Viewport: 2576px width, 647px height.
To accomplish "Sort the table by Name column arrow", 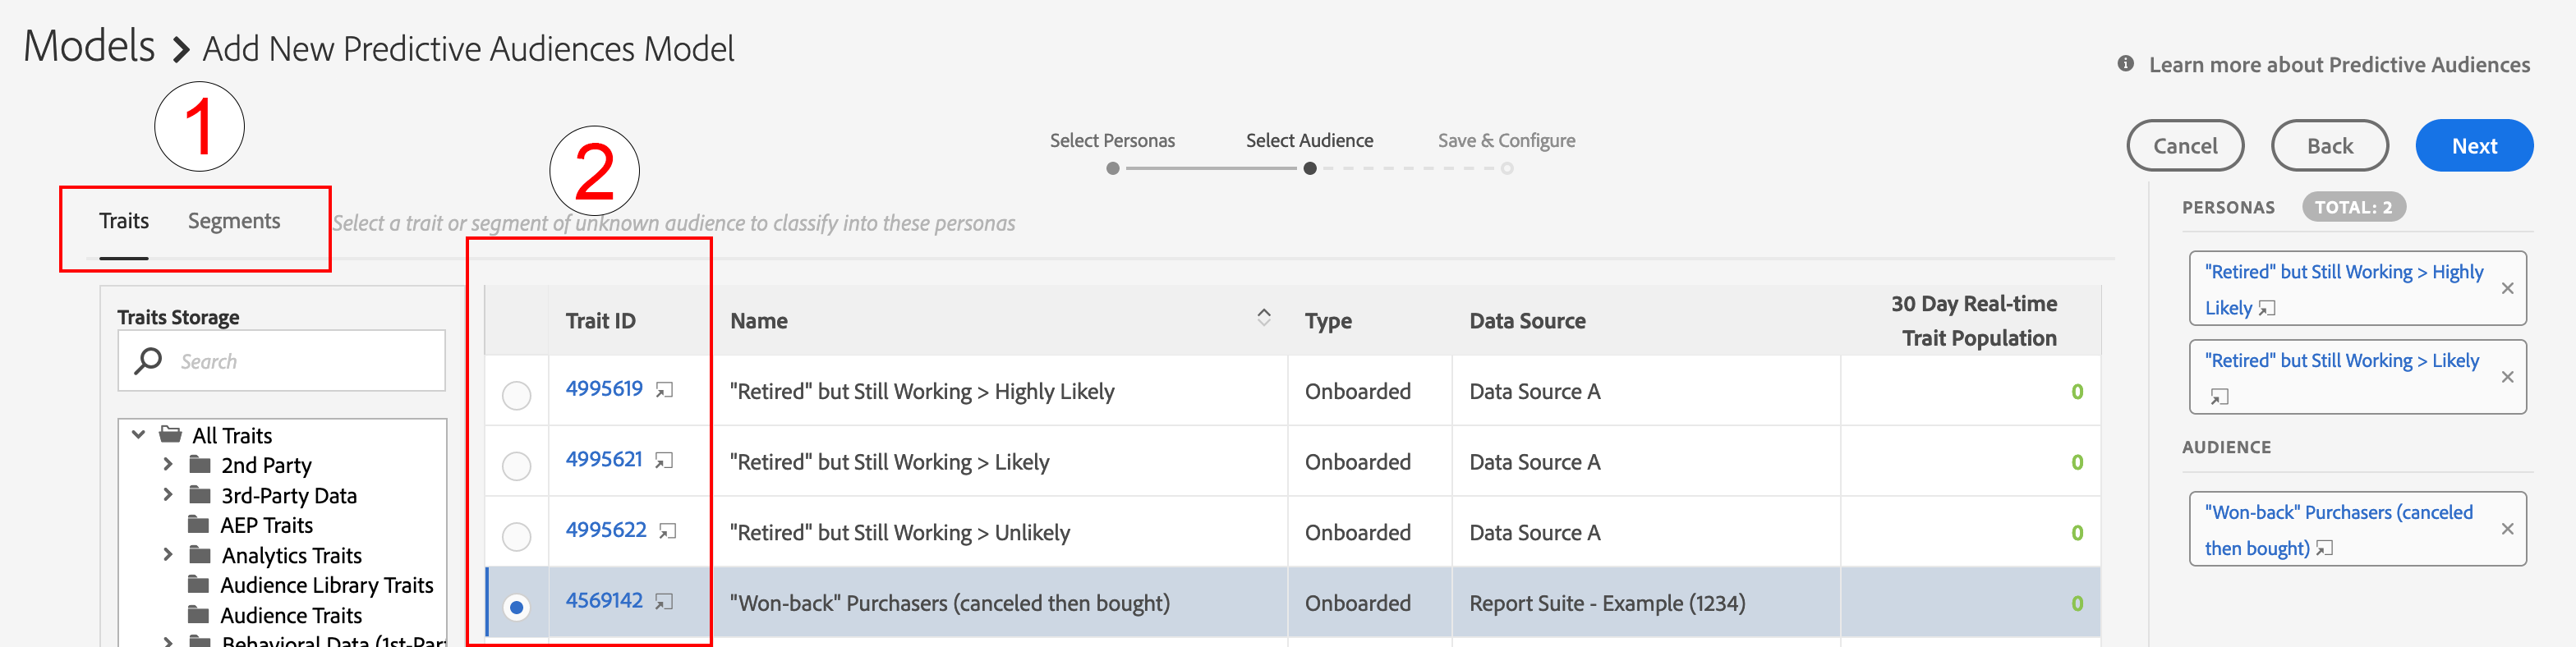I will point(1264,317).
